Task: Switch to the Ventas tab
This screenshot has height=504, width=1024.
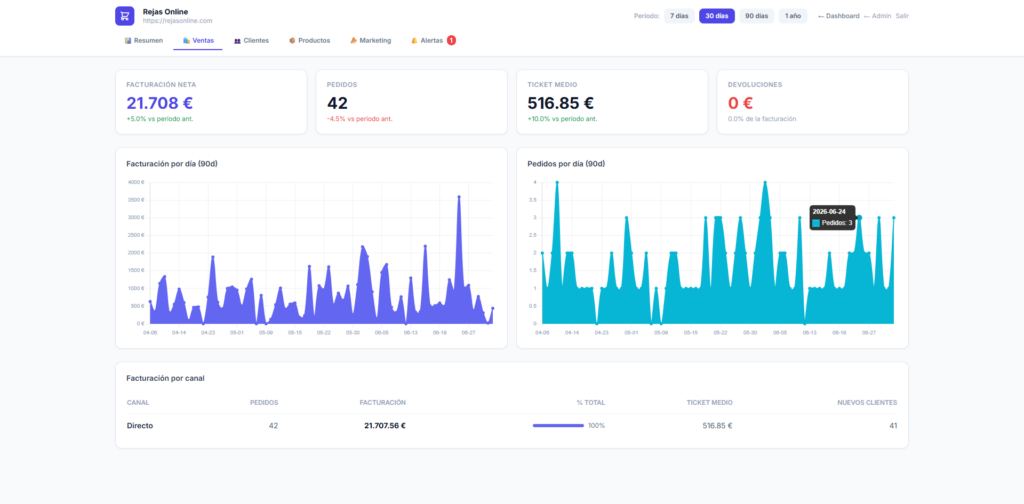Action: pos(198,40)
